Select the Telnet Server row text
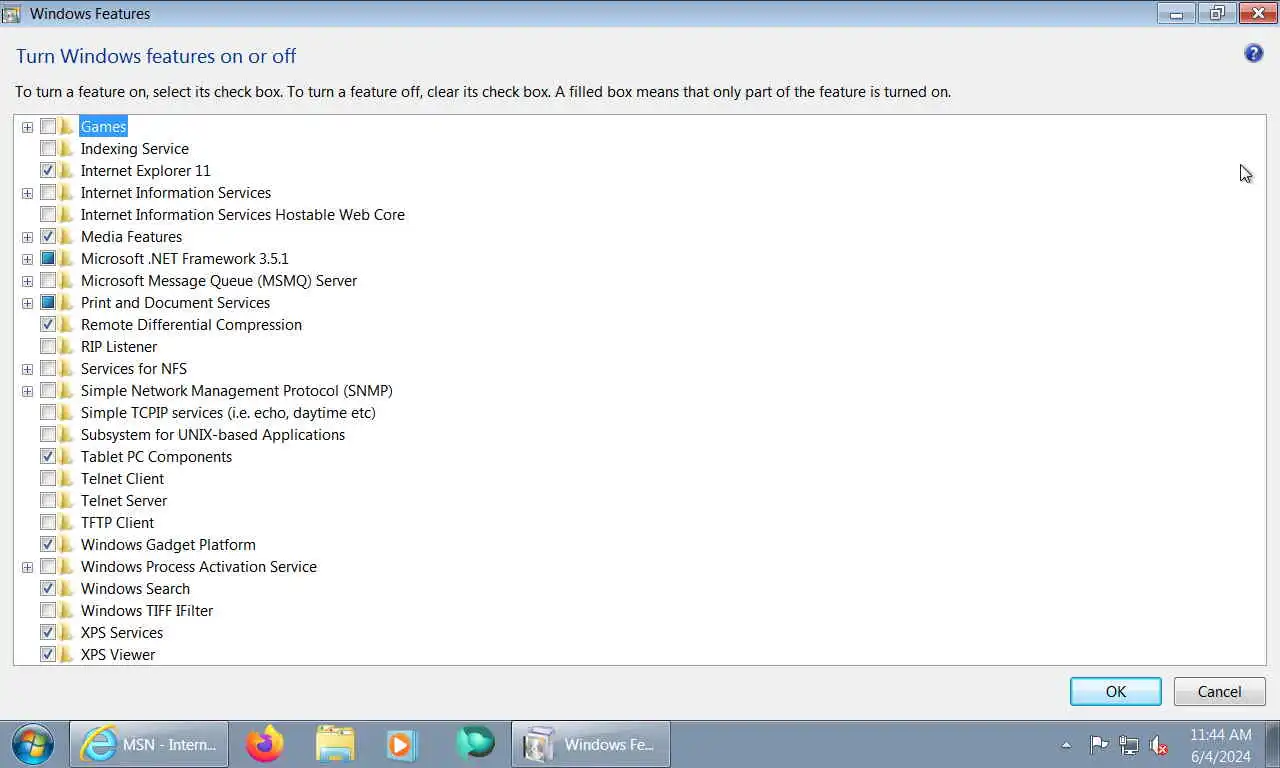Screen dimensions: 1280x768 tap(124, 501)
